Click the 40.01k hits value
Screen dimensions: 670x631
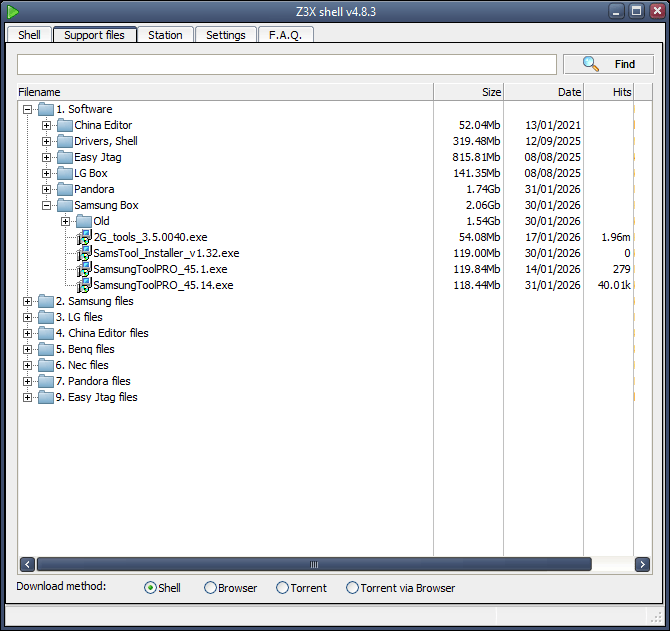click(x=614, y=285)
